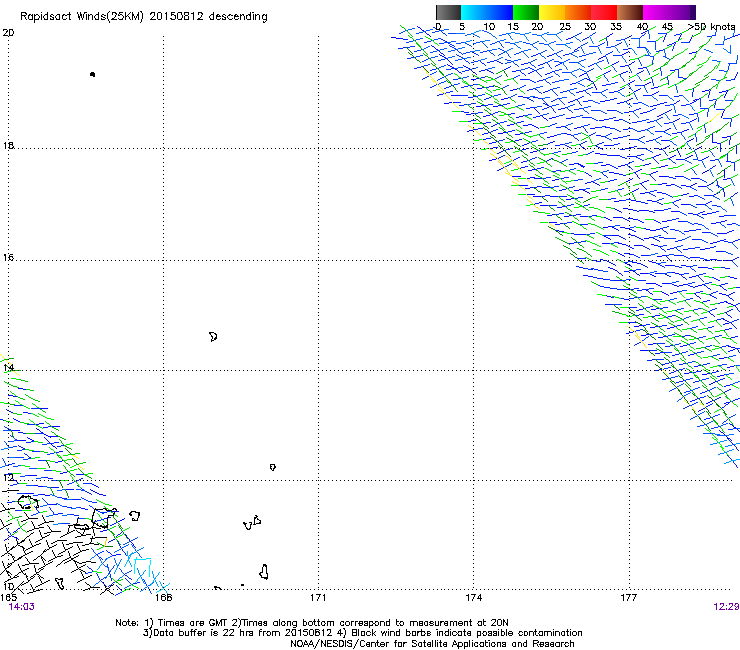Click the latitude label "16"
The height and width of the screenshot is (650, 740).
8,257
